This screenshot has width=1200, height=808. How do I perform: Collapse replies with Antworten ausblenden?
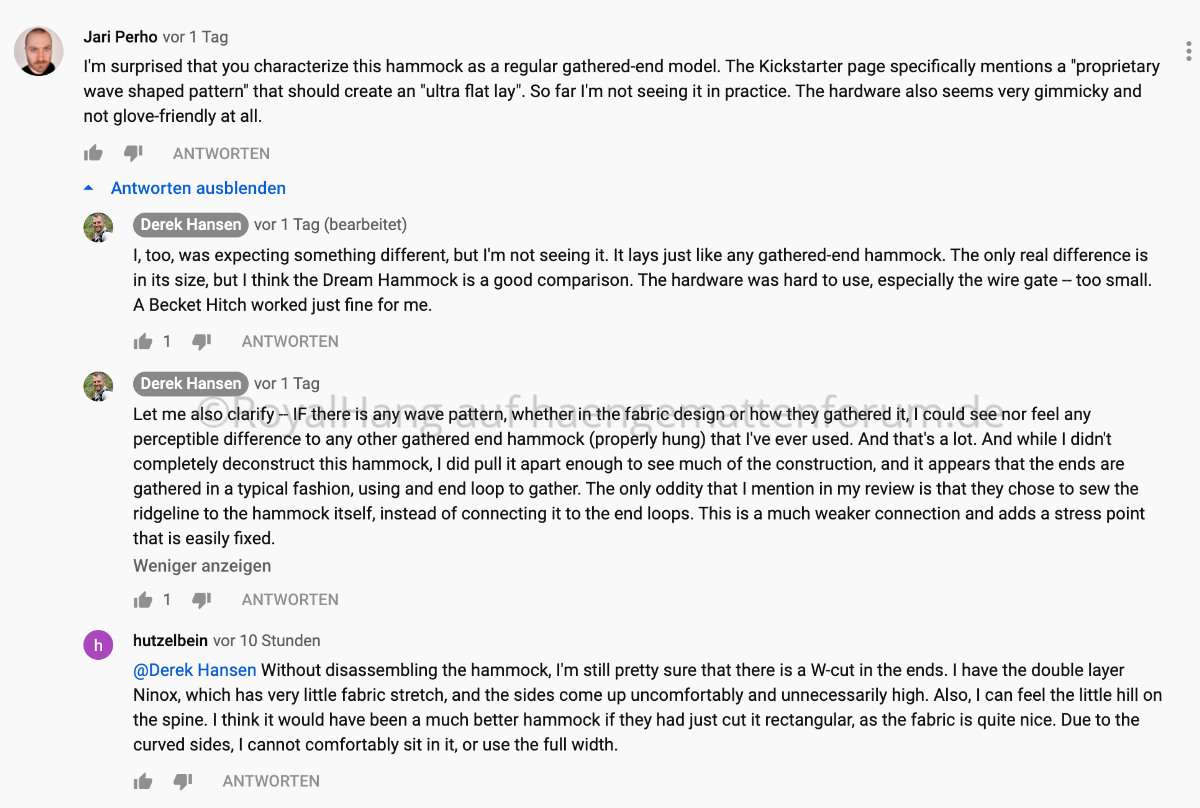coord(198,188)
